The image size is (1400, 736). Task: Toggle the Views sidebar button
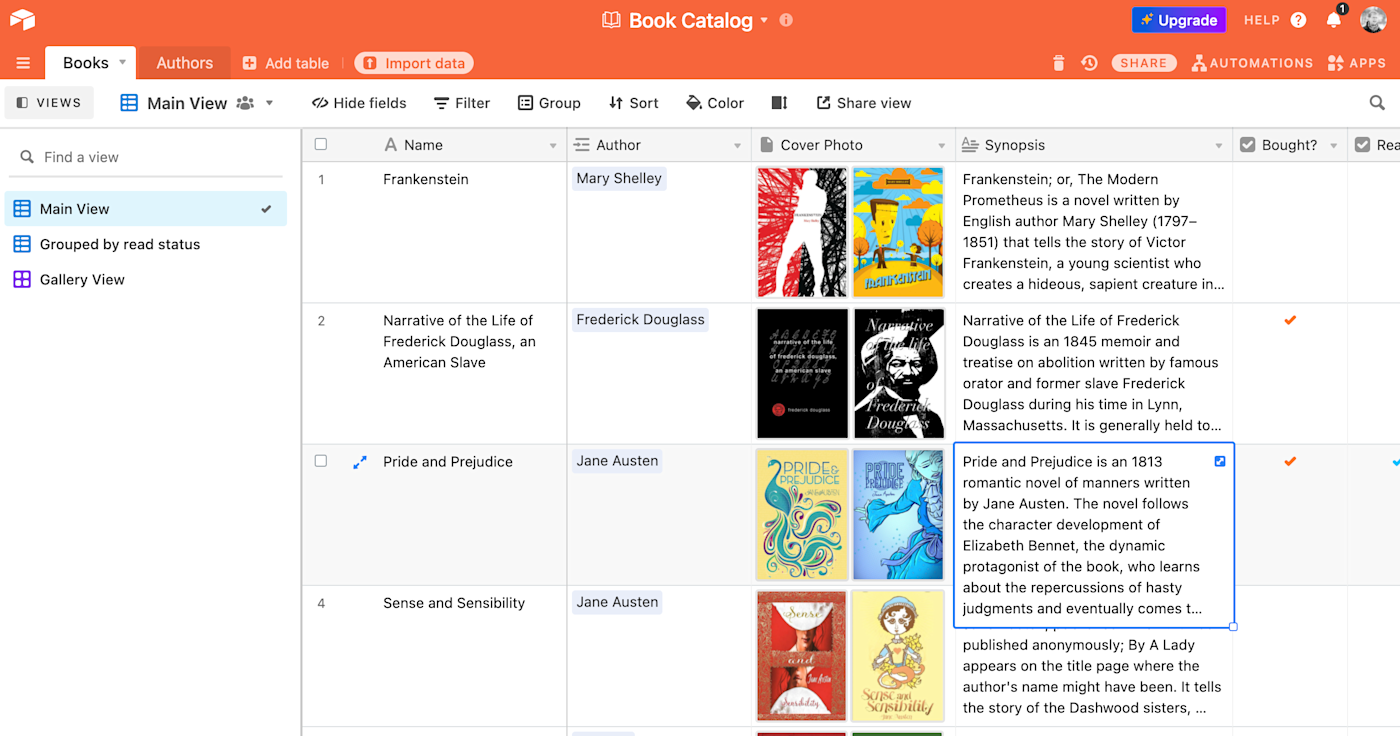pos(49,103)
